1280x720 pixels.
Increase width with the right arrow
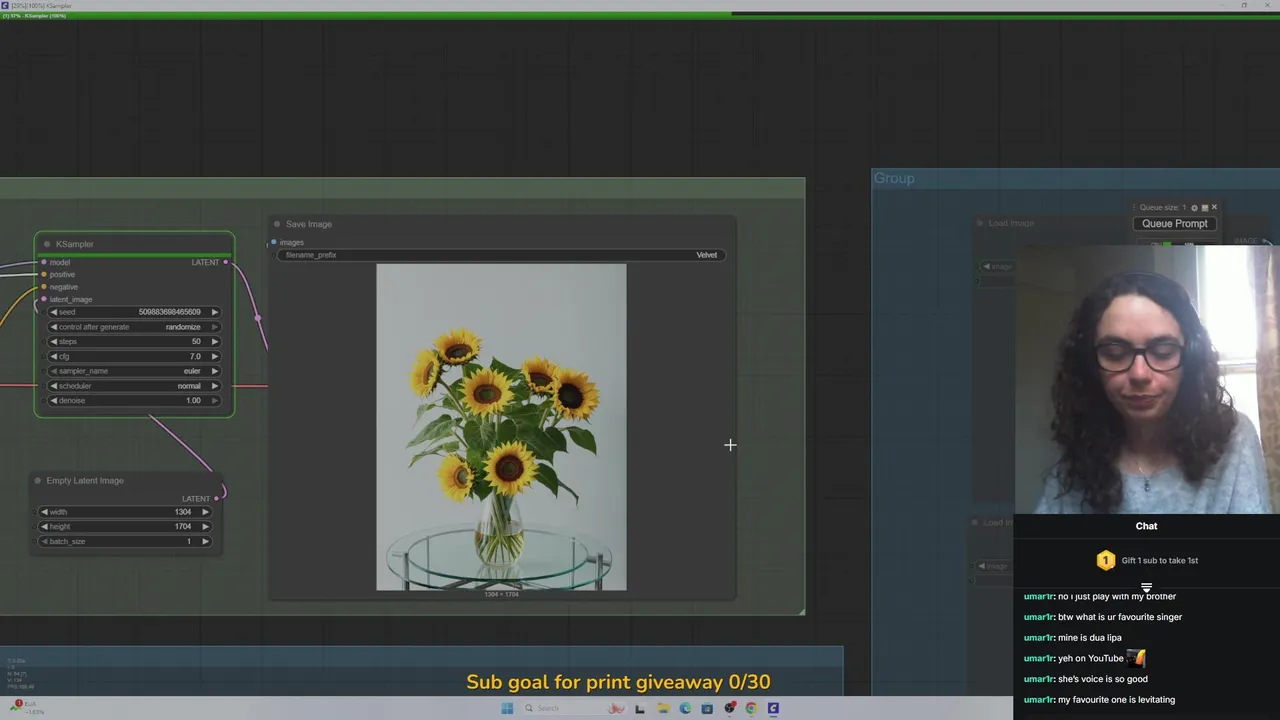(205, 512)
